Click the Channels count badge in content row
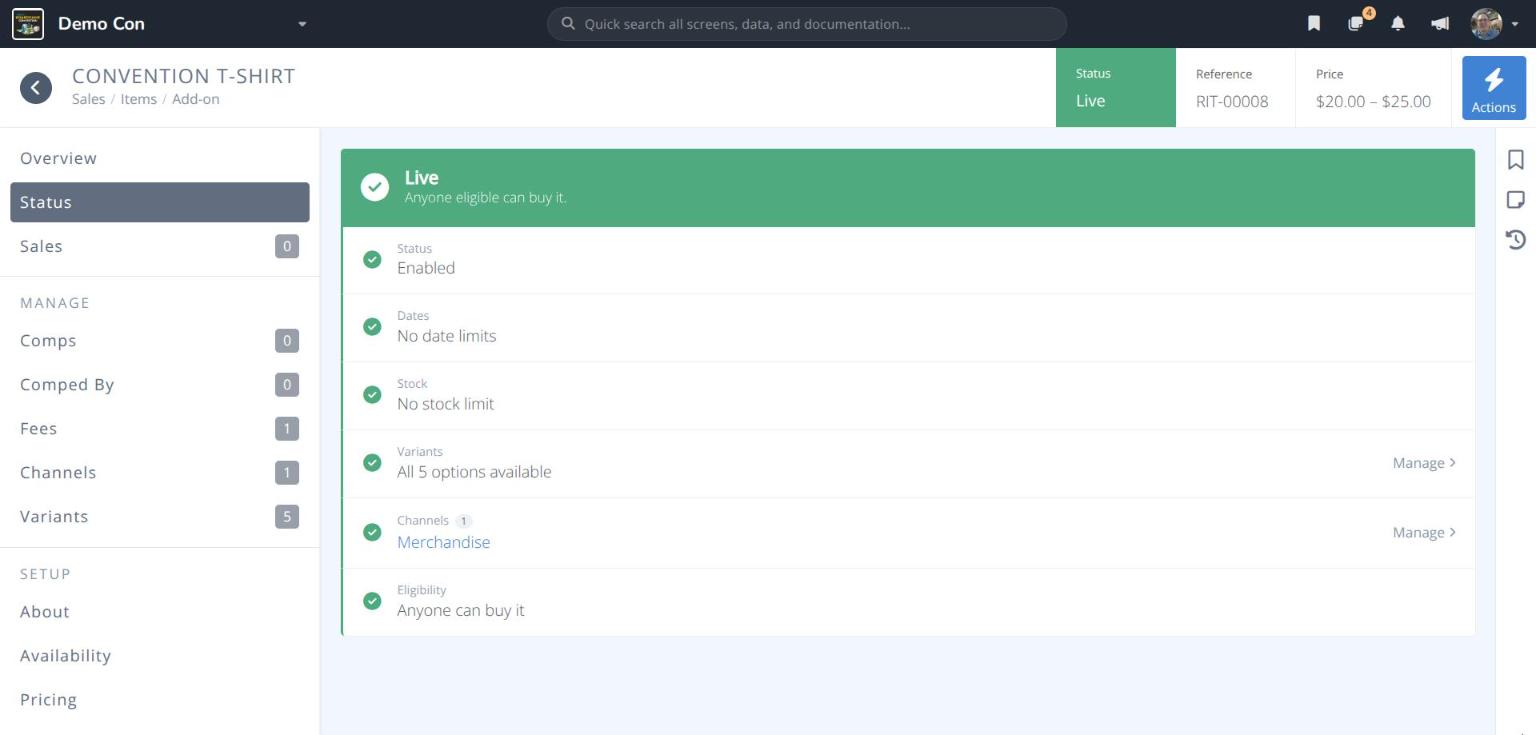1536x735 pixels. tap(463, 521)
